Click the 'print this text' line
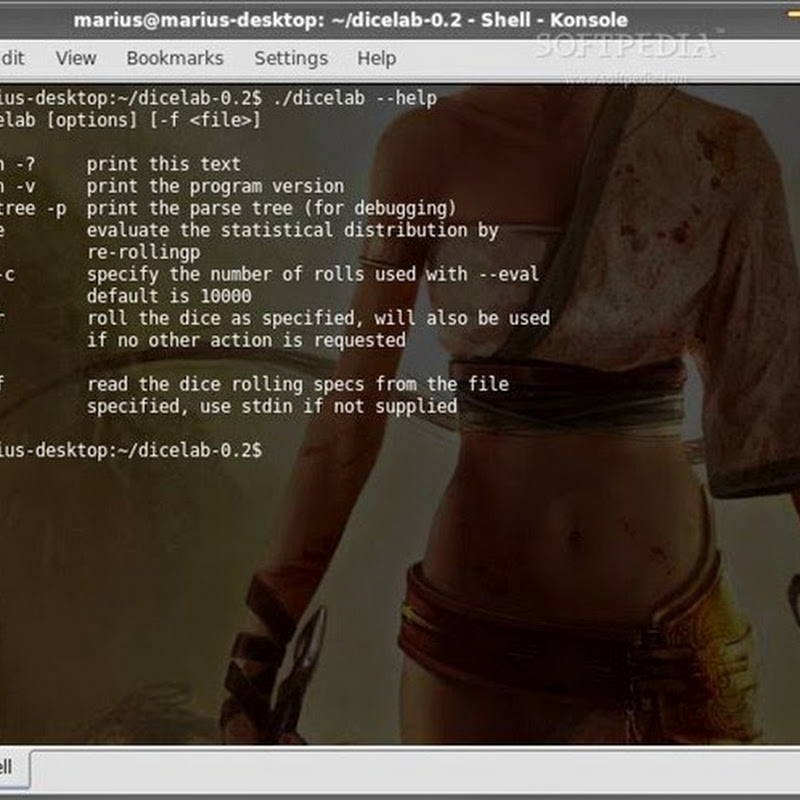The image size is (800, 800). (x=163, y=164)
